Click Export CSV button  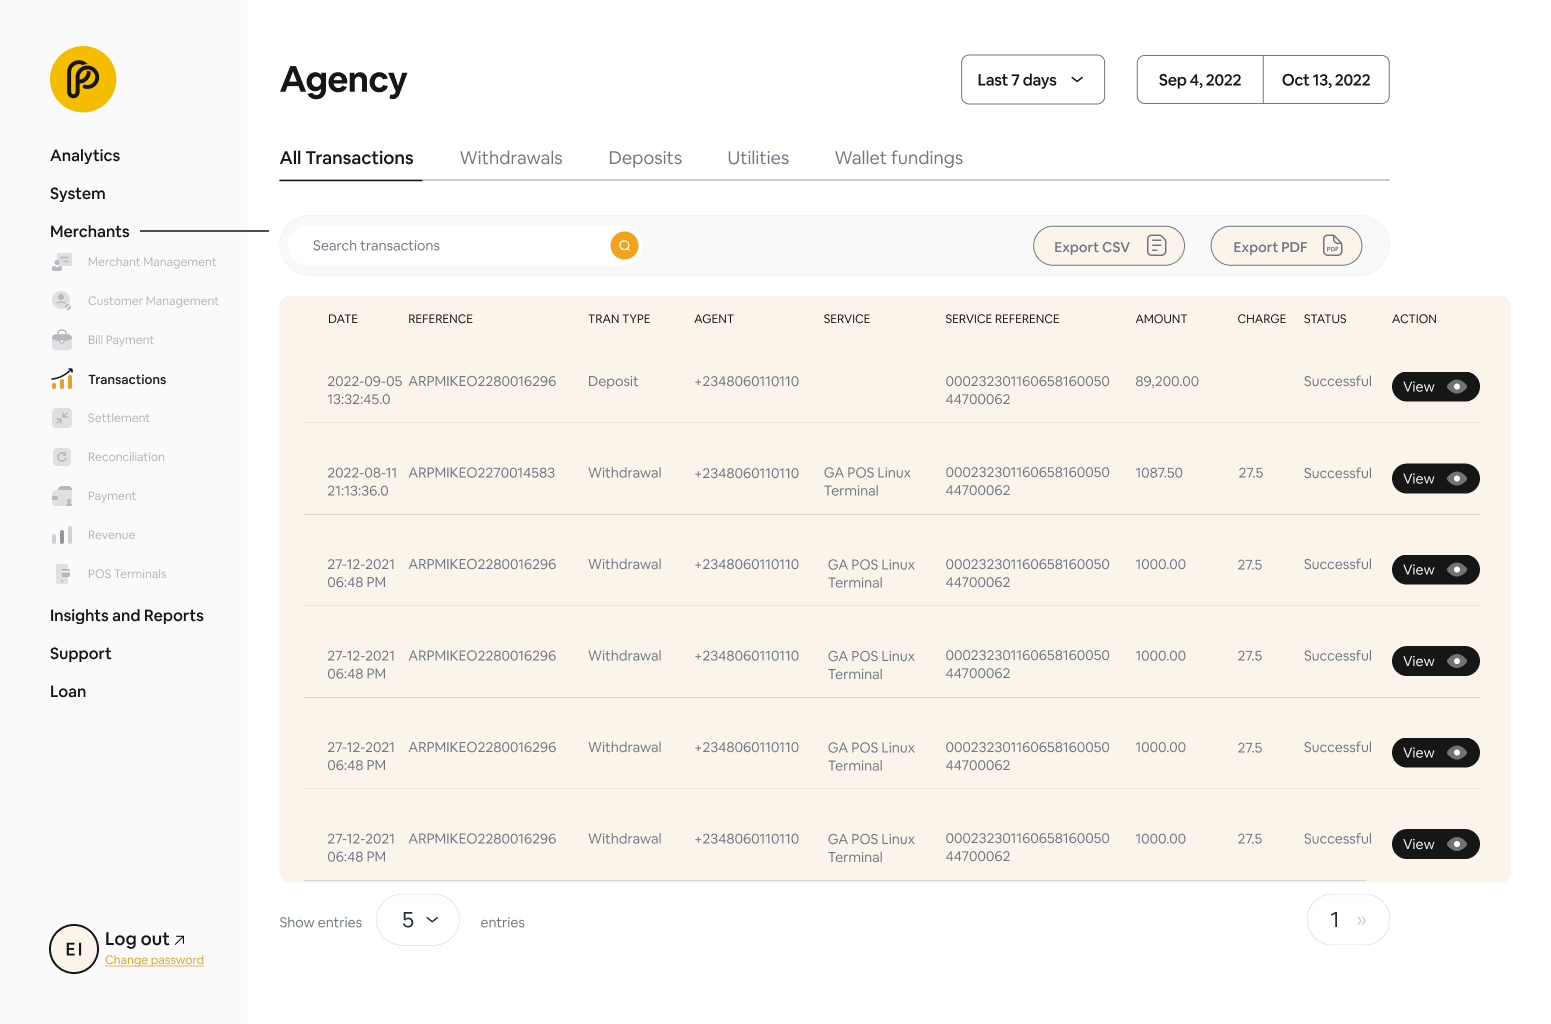point(1109,246)
